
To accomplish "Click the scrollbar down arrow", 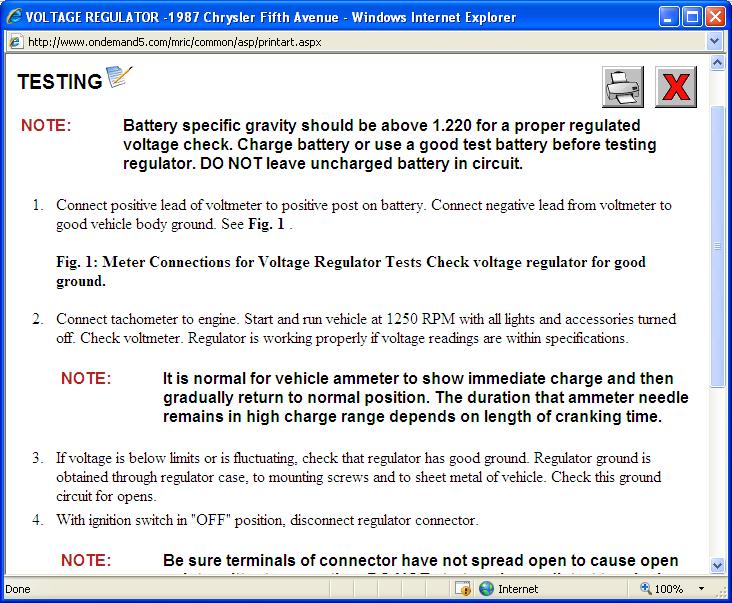I will coord(717,565).
